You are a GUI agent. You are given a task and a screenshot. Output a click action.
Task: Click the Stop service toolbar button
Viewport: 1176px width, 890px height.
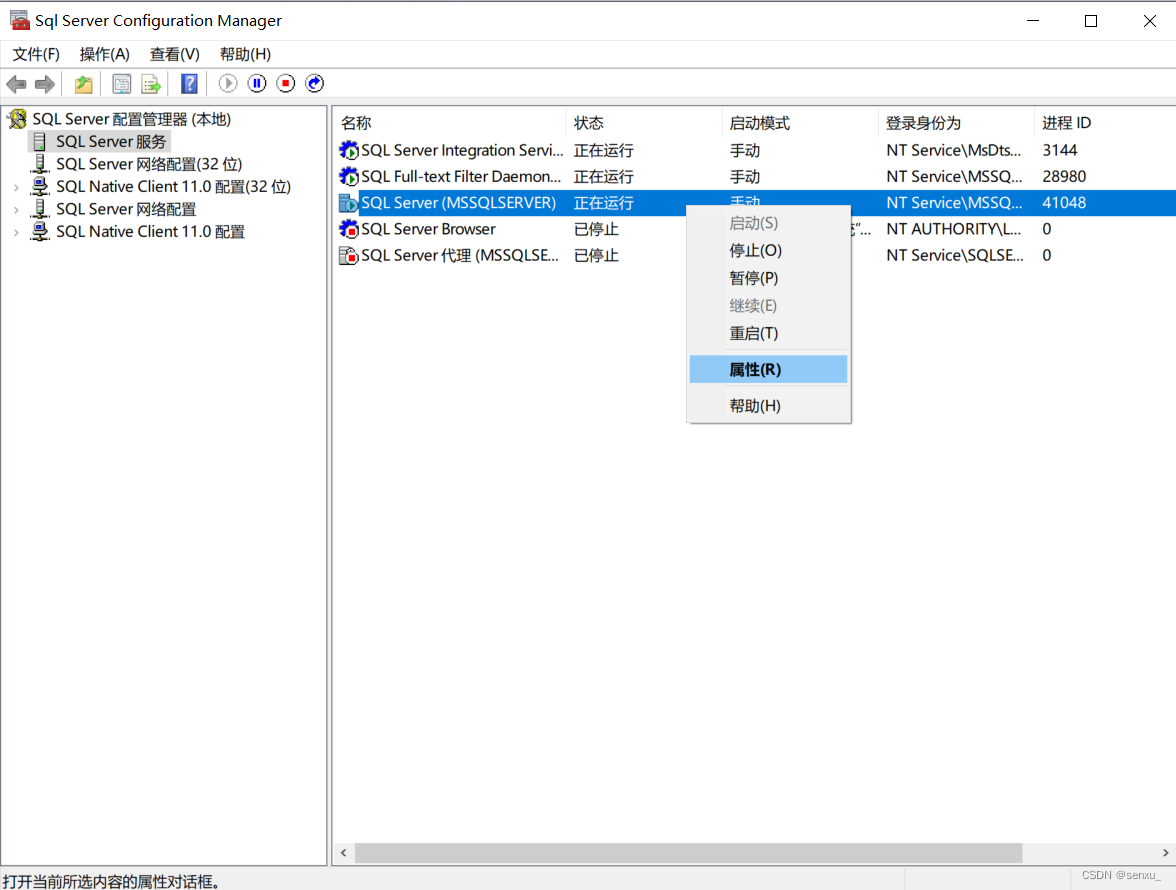pos(286,83)
